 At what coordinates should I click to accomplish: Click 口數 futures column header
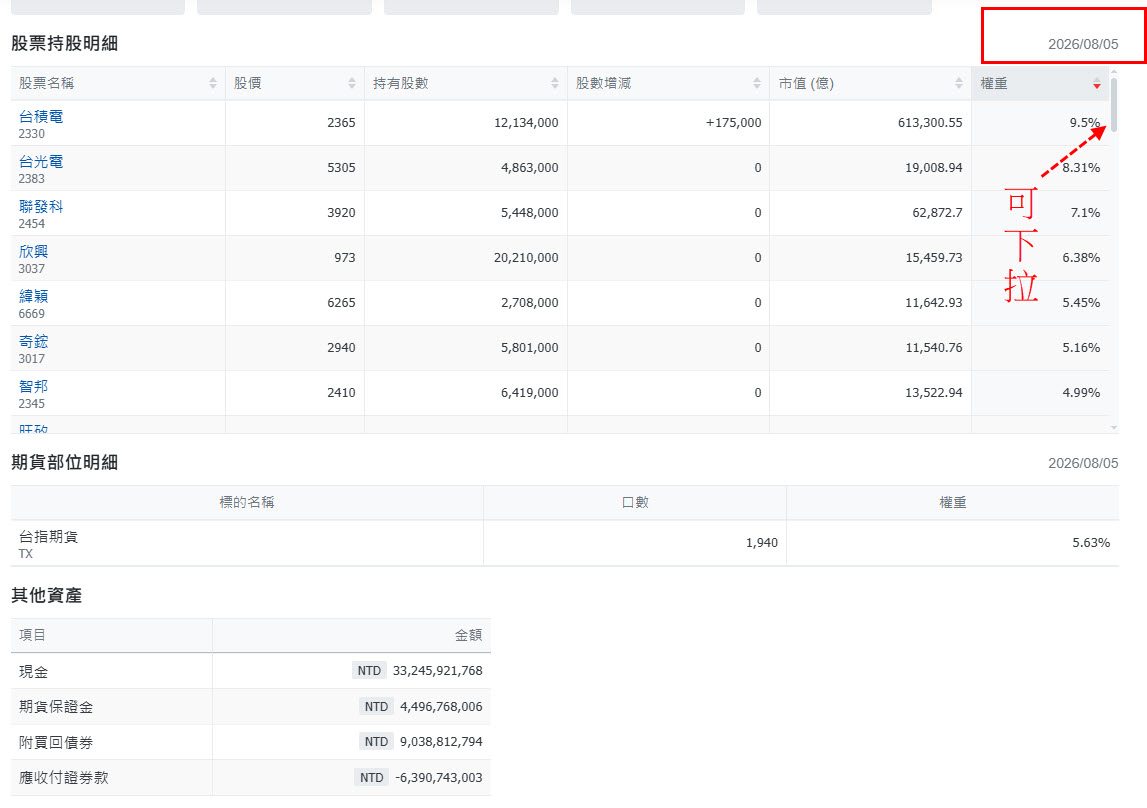634,502
